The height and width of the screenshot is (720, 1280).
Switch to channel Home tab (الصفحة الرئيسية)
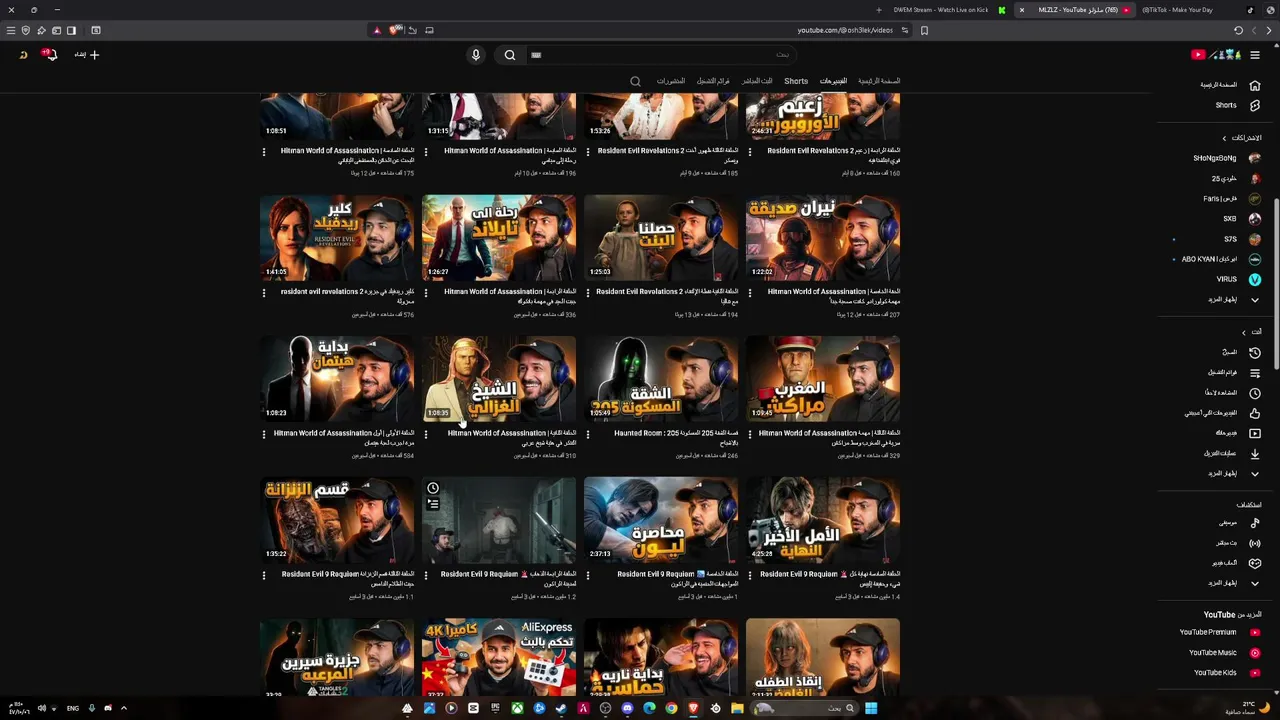click(x=879, y=81)
